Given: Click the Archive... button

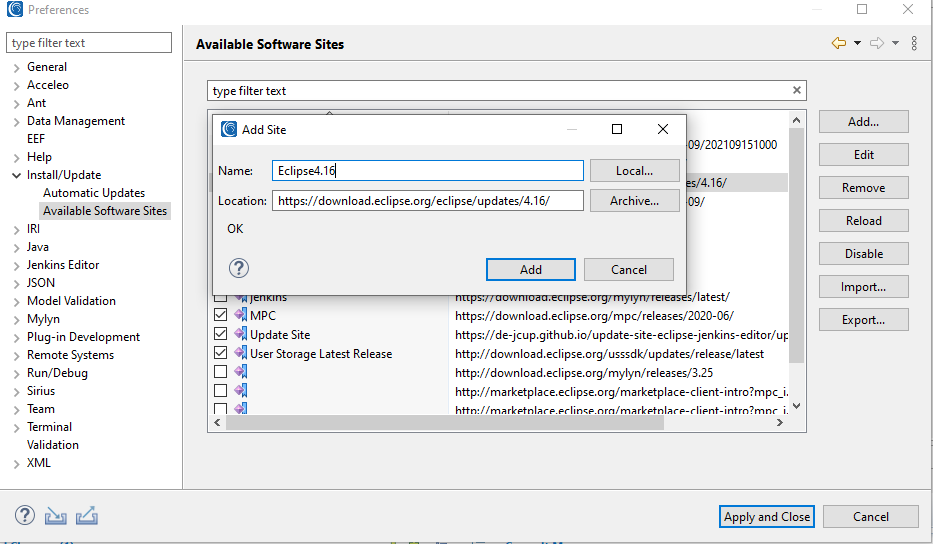Looking at the screenshot, I should coord(634,201).
